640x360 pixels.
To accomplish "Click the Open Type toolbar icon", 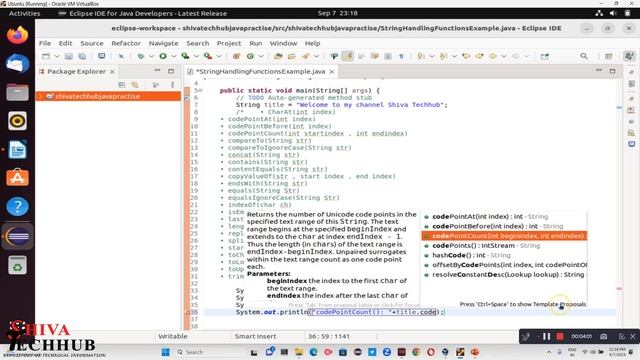I will [x=278, y=56].
